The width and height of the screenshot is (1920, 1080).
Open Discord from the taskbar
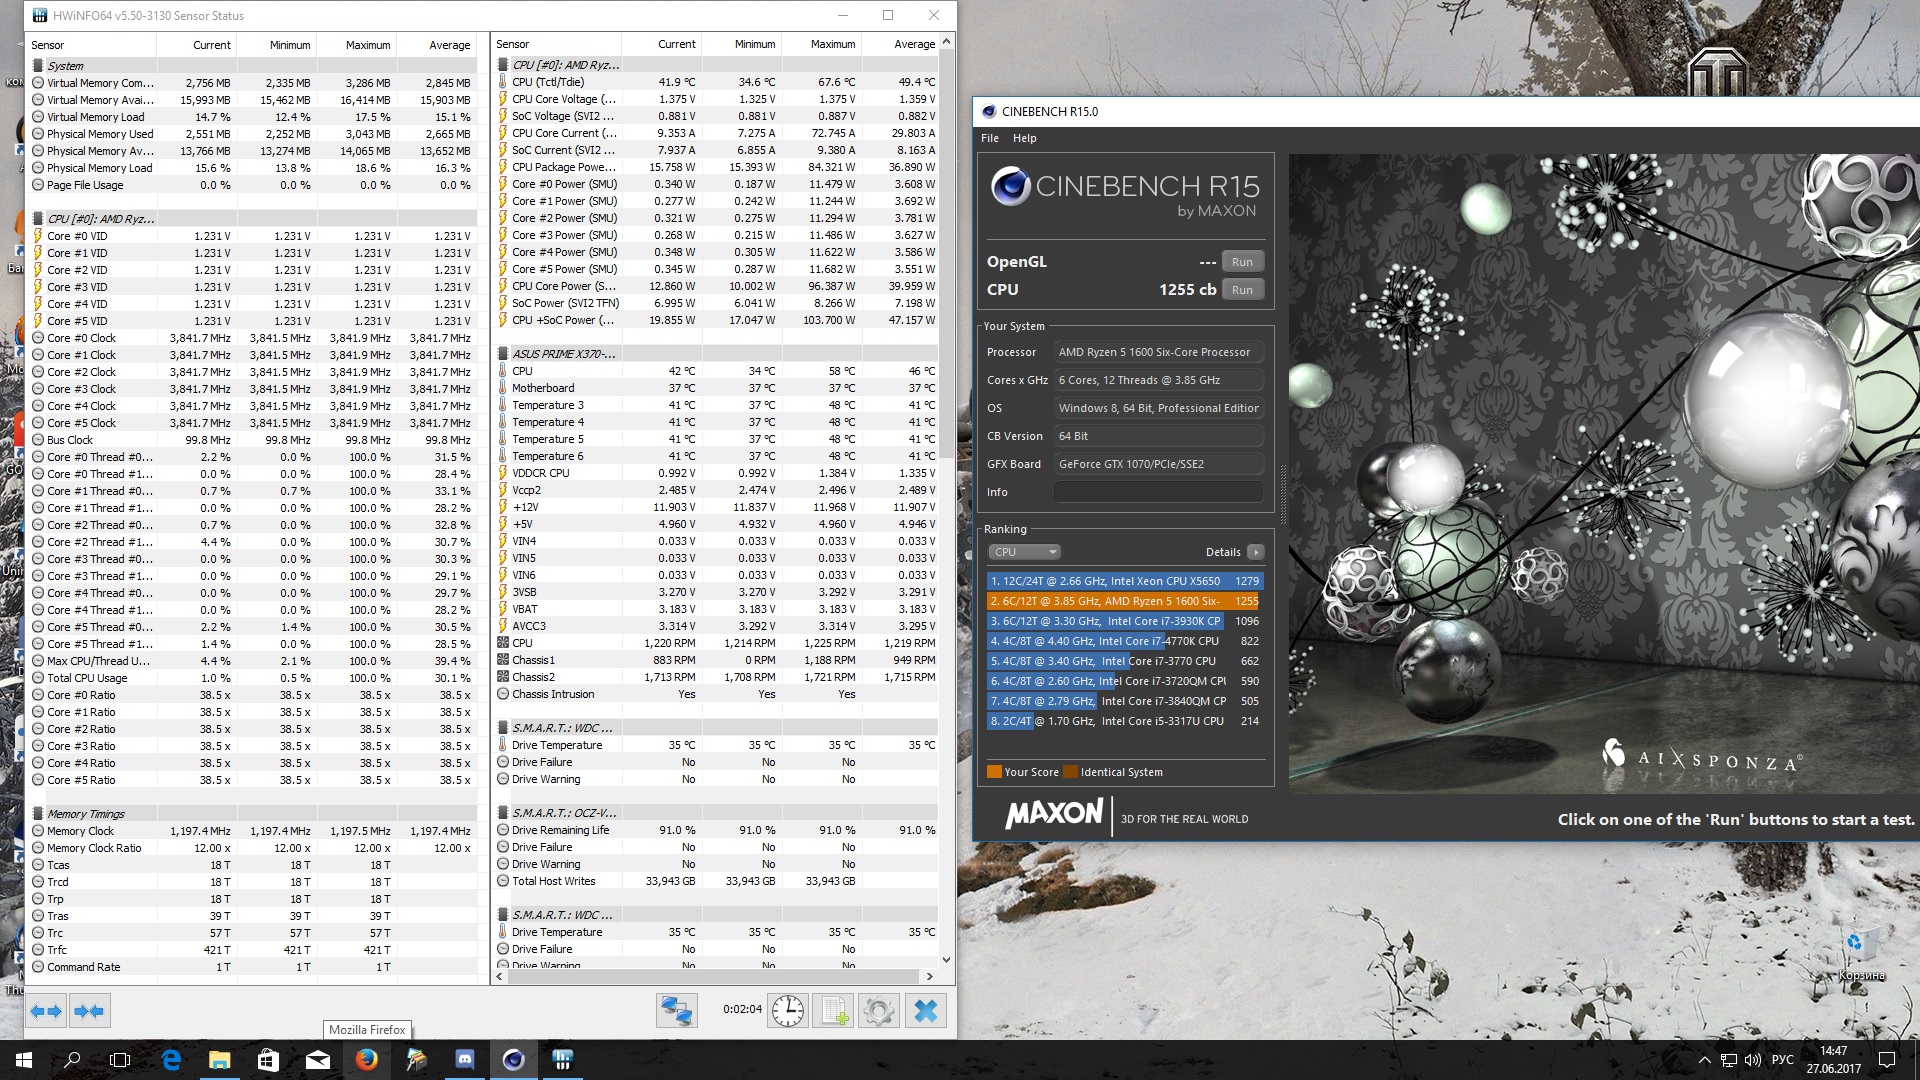464,1060
